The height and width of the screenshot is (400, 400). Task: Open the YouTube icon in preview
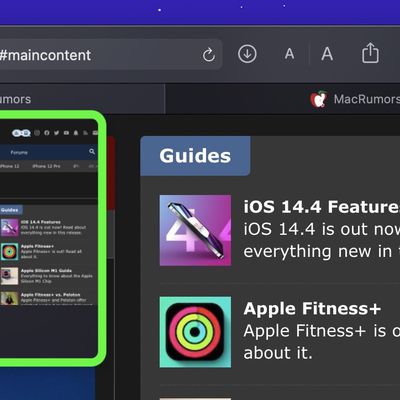click(x=66, y=133)
